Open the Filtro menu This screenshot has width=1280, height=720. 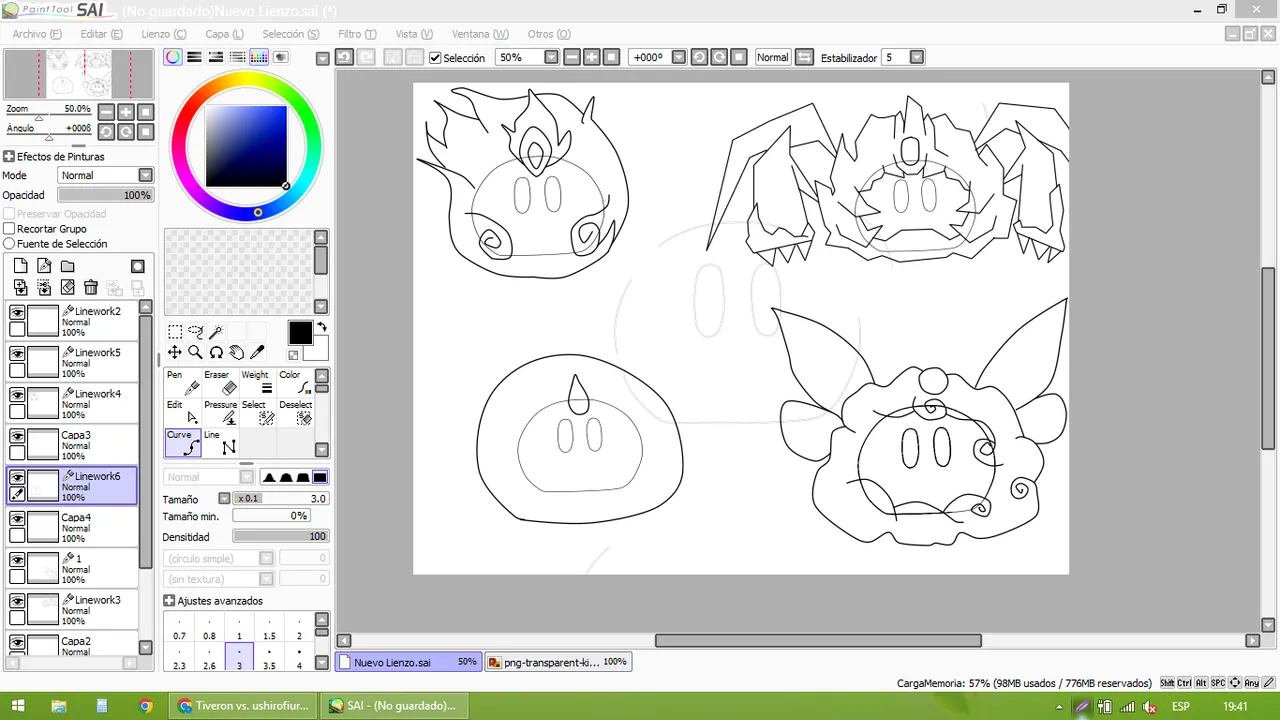pos(357,34)
